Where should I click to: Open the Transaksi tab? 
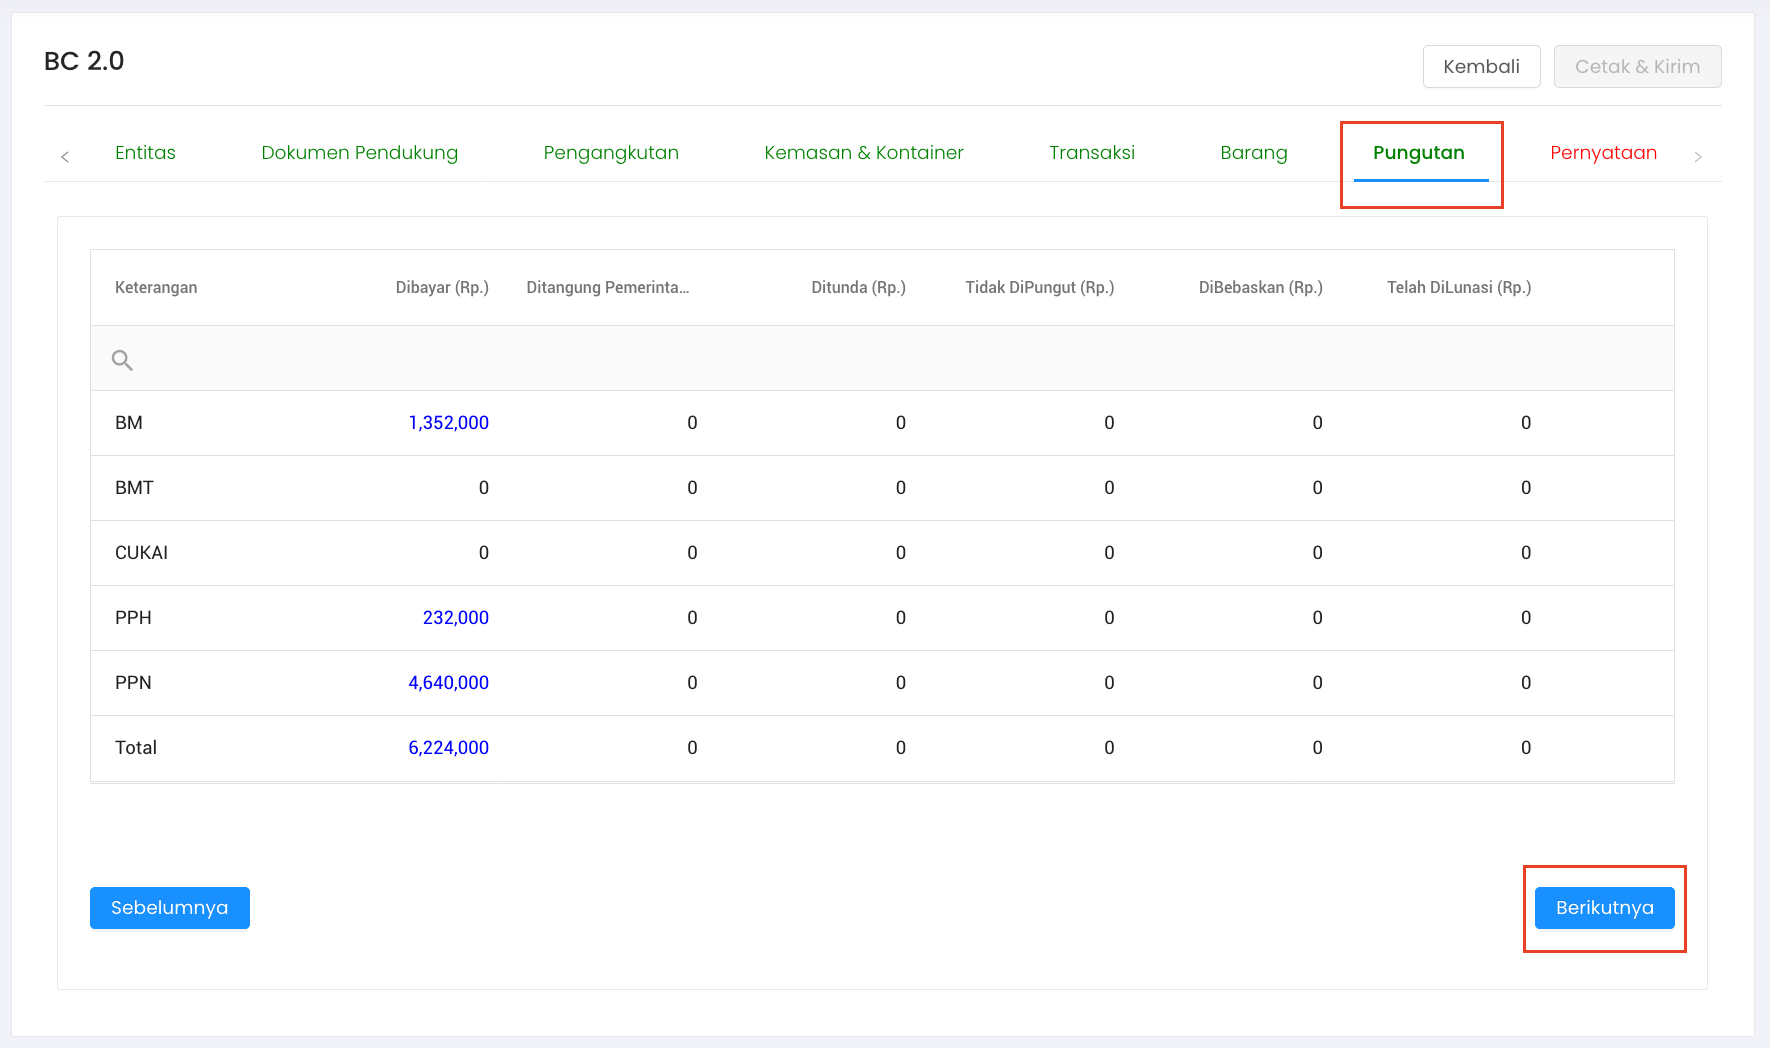[x=1091, y=153]
